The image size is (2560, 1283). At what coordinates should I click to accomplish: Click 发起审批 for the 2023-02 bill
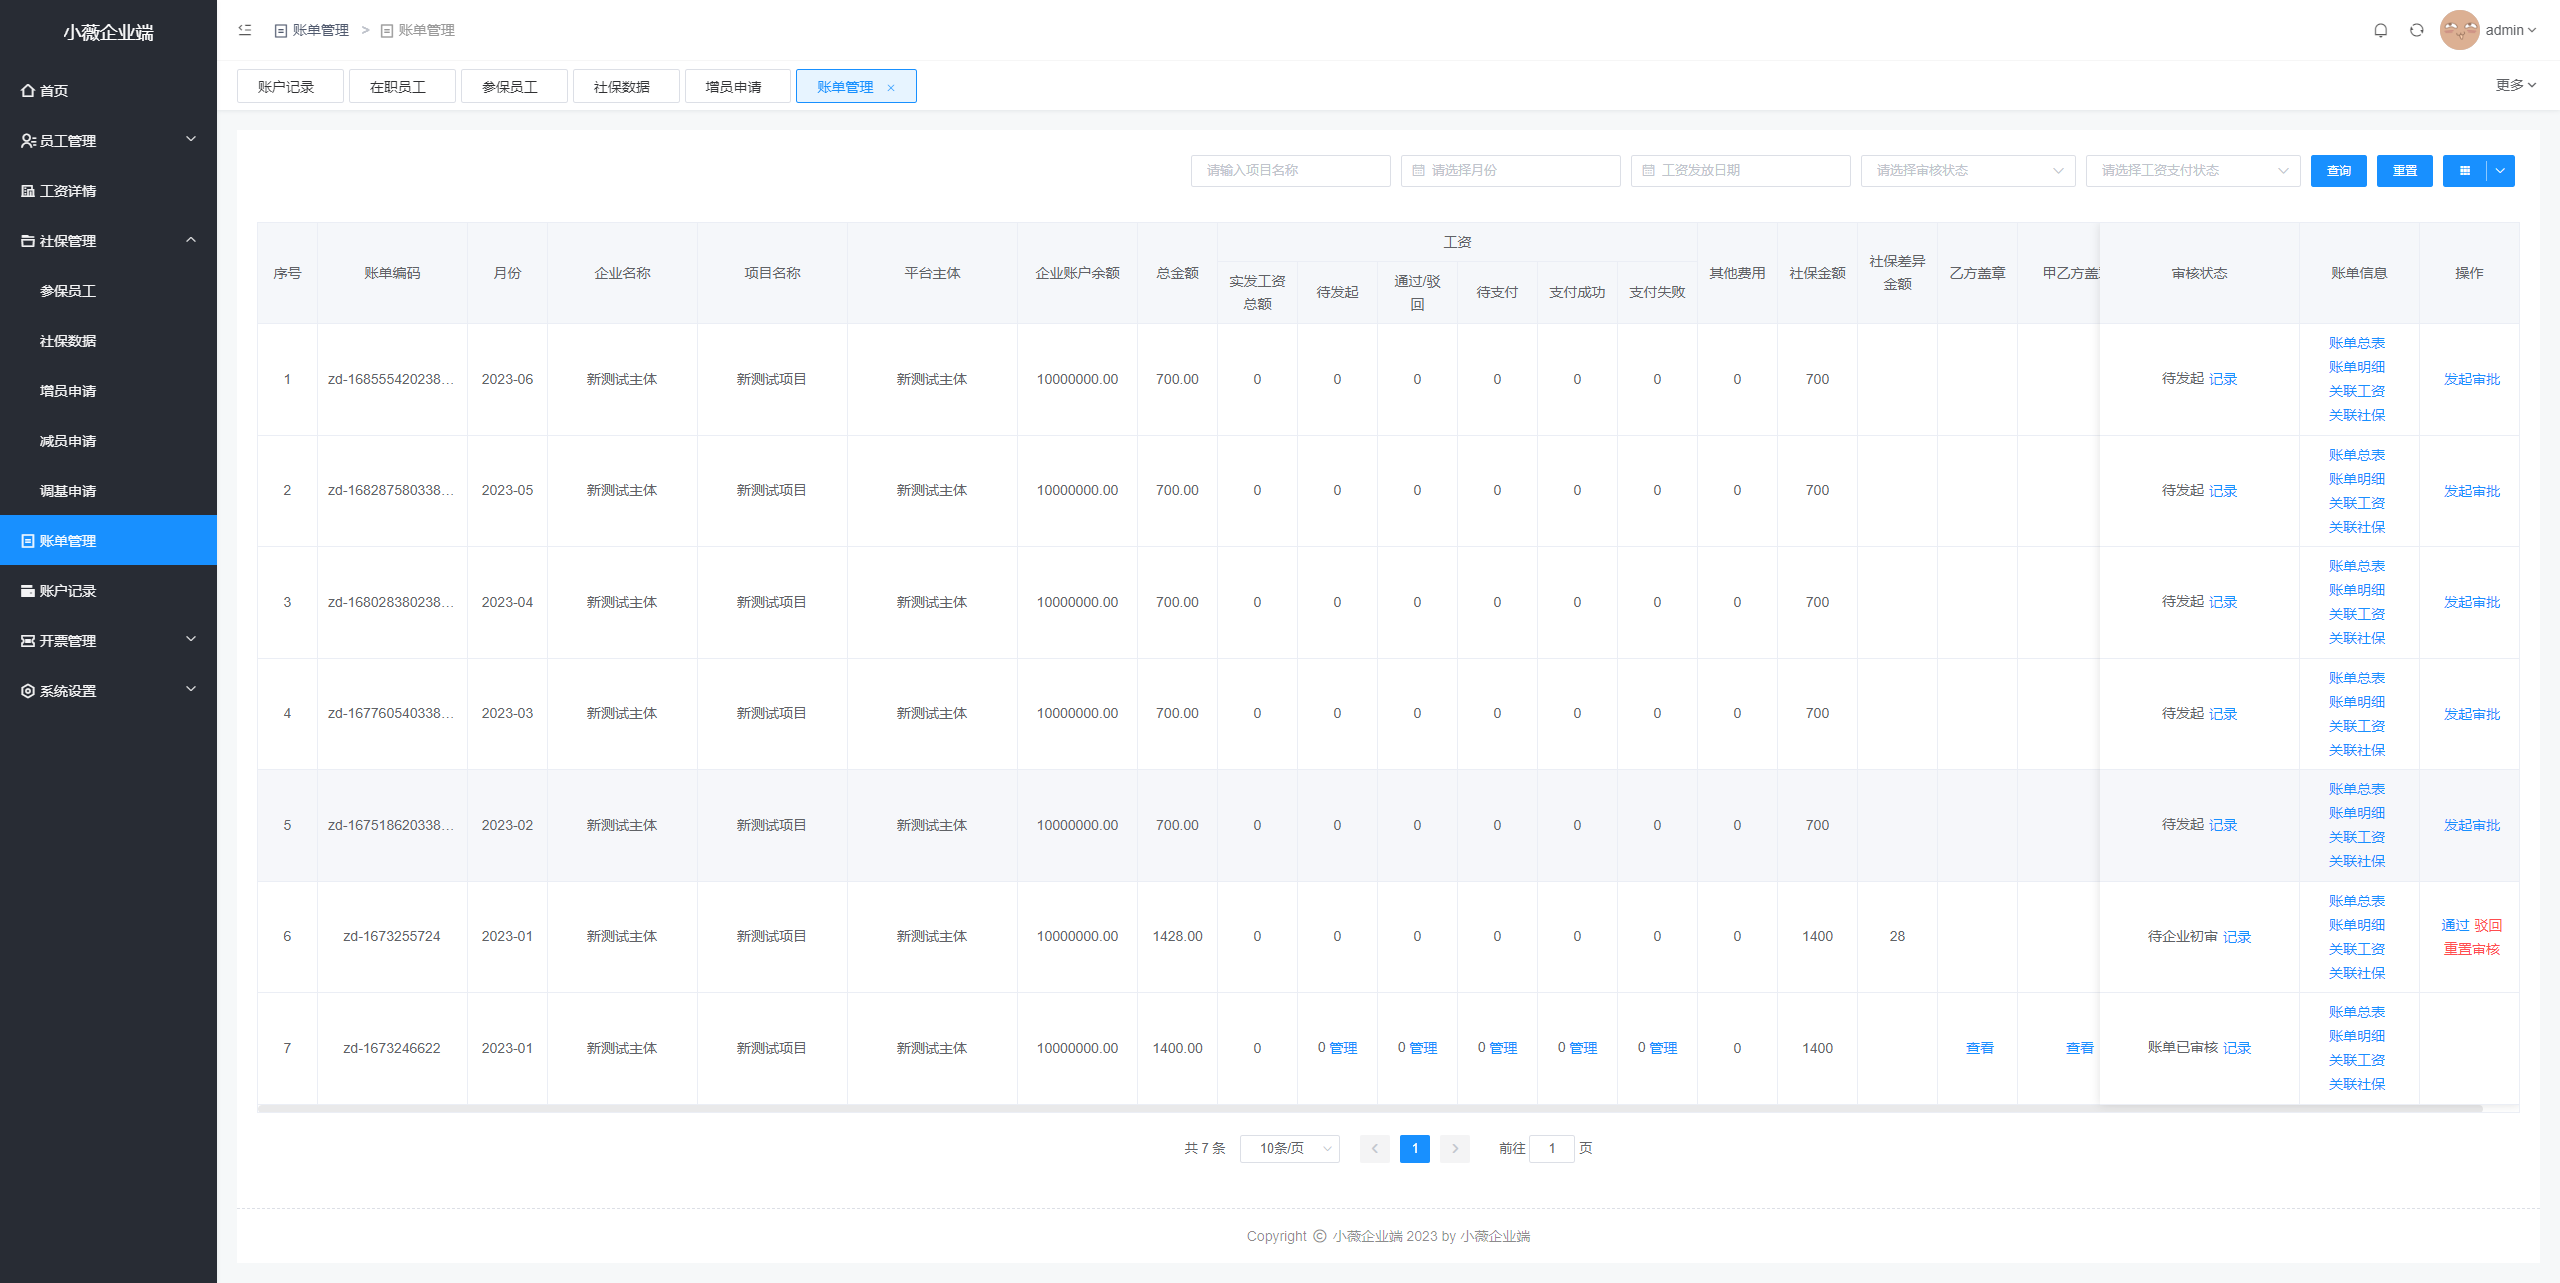(2471, 825)
